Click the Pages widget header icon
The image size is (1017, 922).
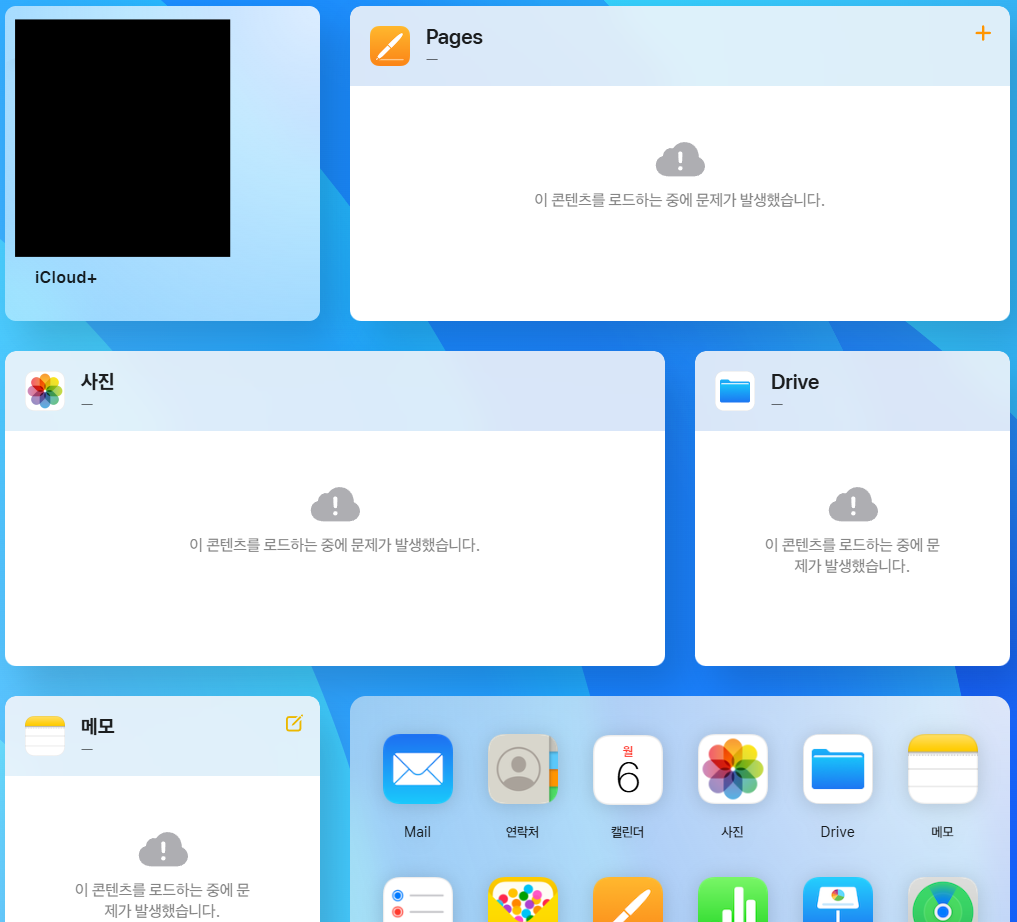[x=390, y=46]
